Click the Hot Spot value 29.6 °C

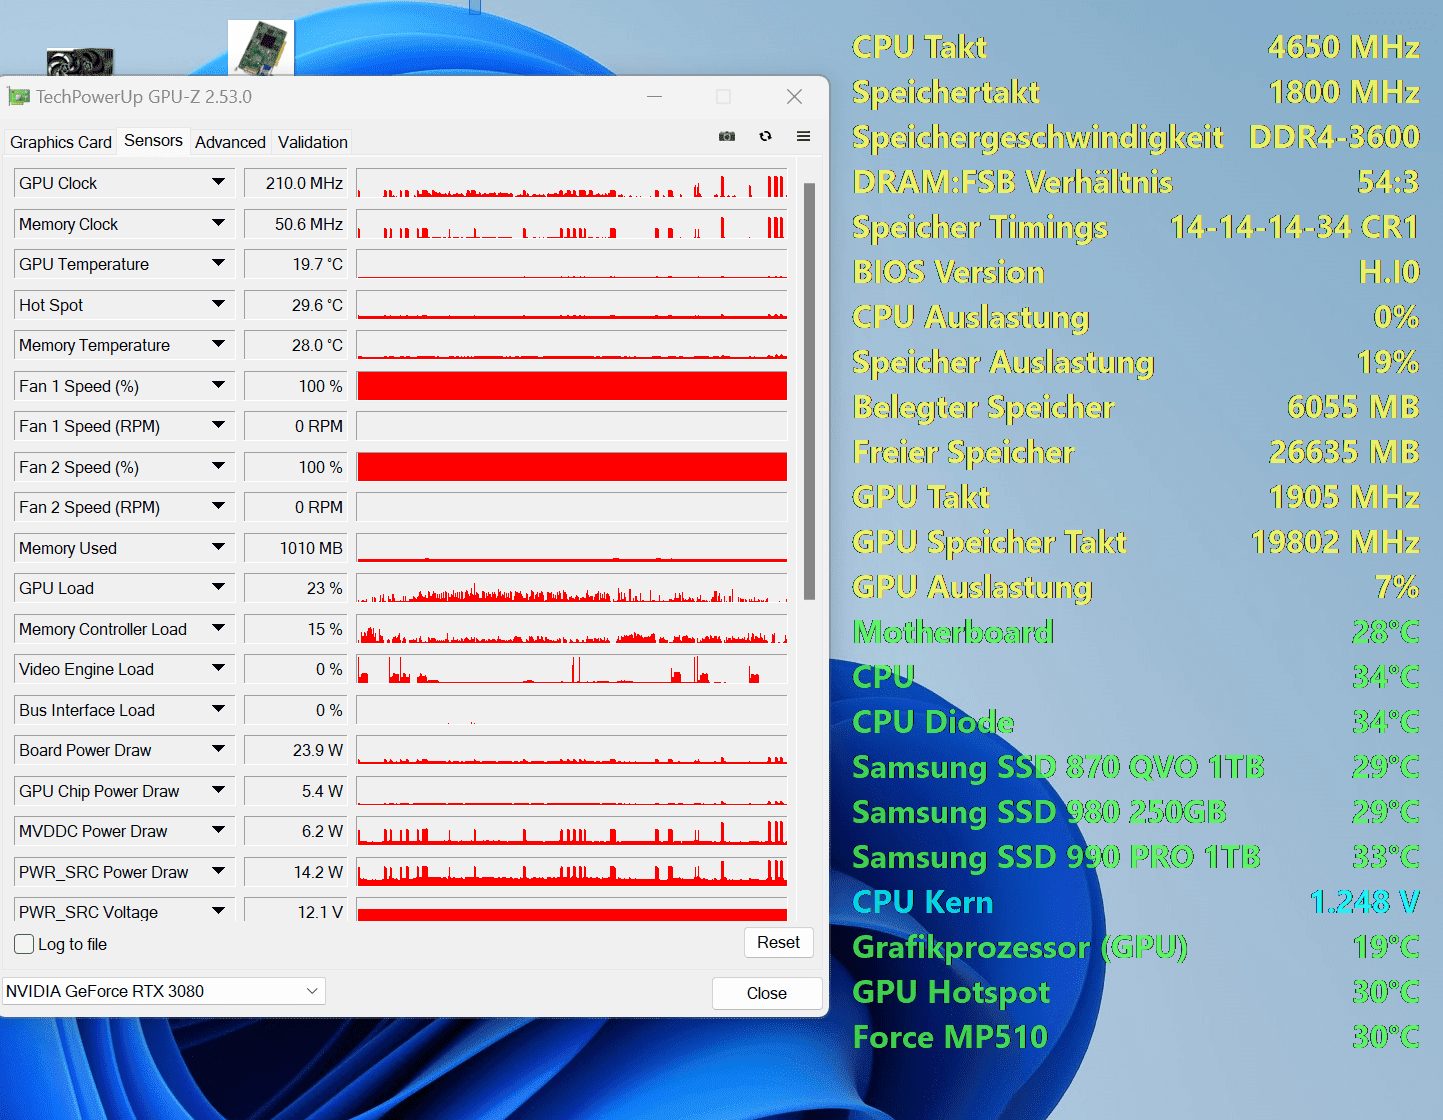(295, 305)
